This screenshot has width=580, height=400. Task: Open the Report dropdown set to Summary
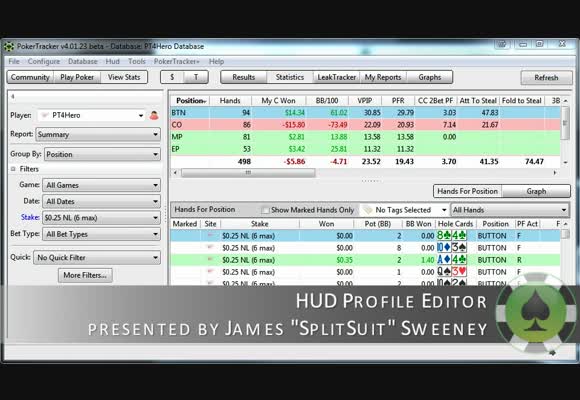[x=98, y=135]
